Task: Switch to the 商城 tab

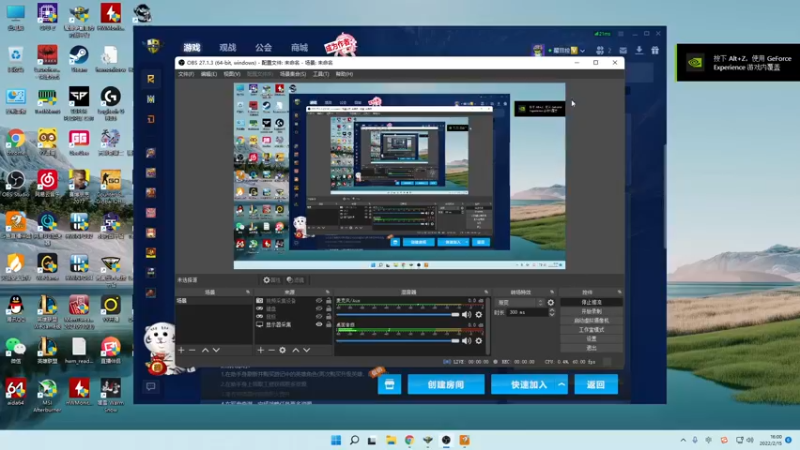Action: [x=299, y=47]
